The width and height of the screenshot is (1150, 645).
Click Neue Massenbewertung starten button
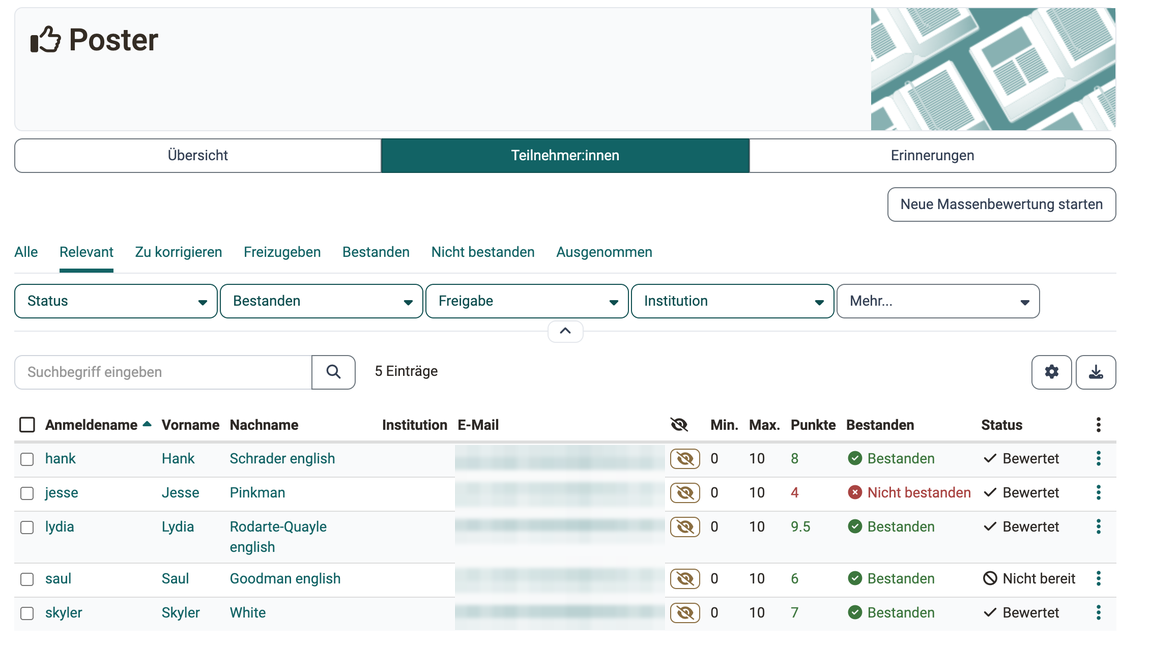click(x=1001, y=205)
